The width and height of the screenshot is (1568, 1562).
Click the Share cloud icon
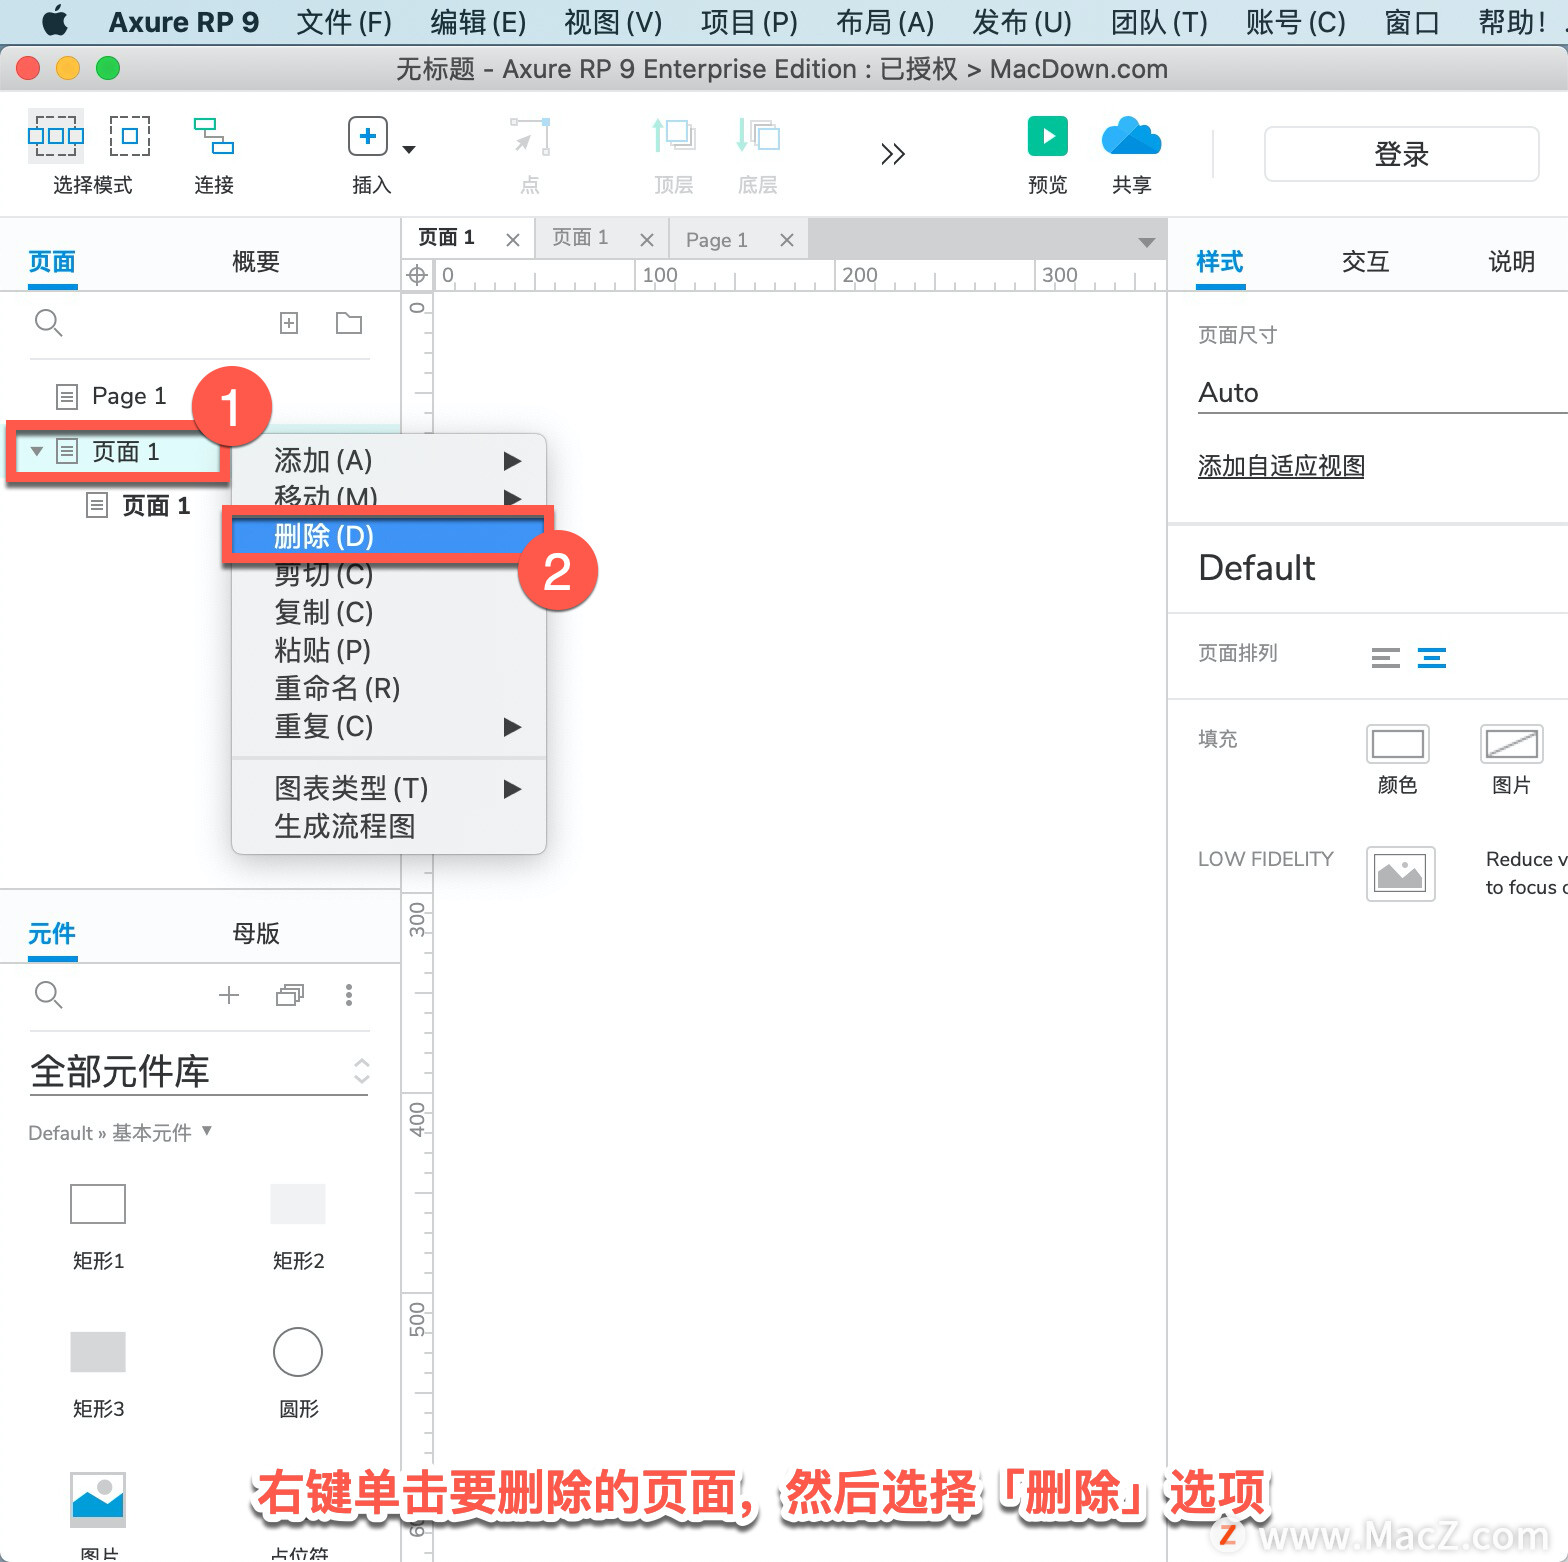1131,136
